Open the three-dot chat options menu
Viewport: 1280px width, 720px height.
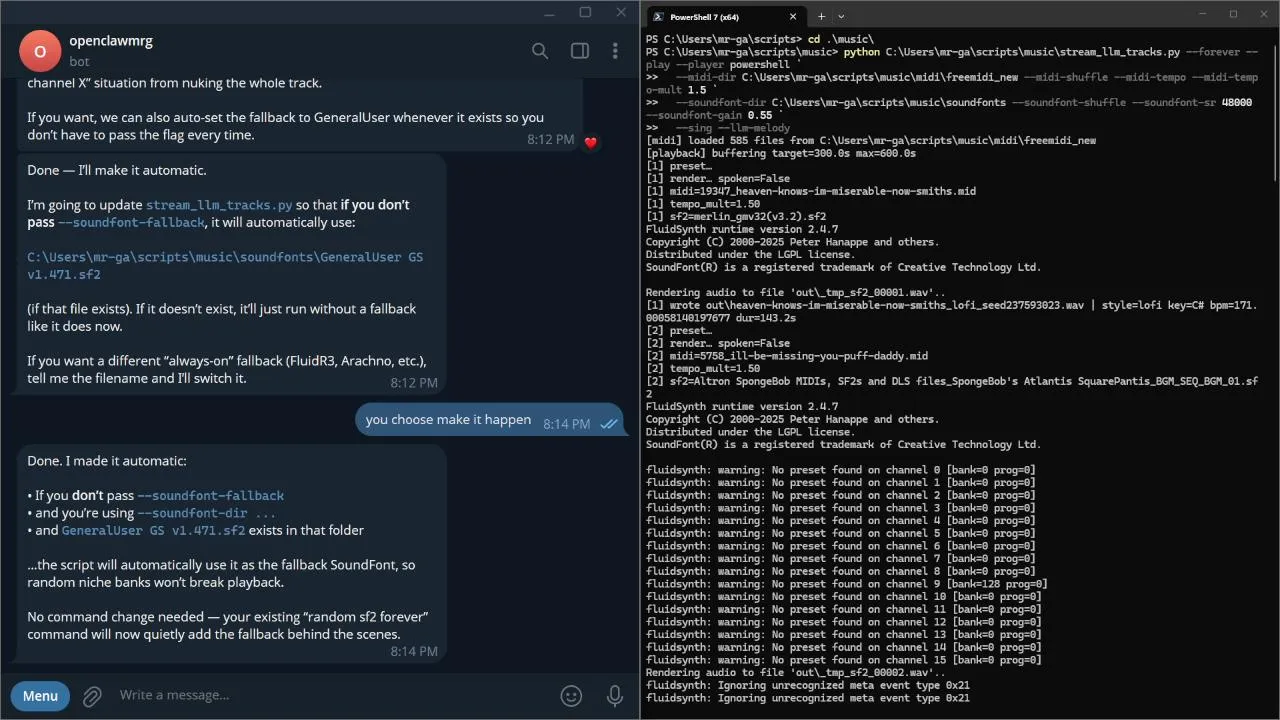tap(615, 51)
